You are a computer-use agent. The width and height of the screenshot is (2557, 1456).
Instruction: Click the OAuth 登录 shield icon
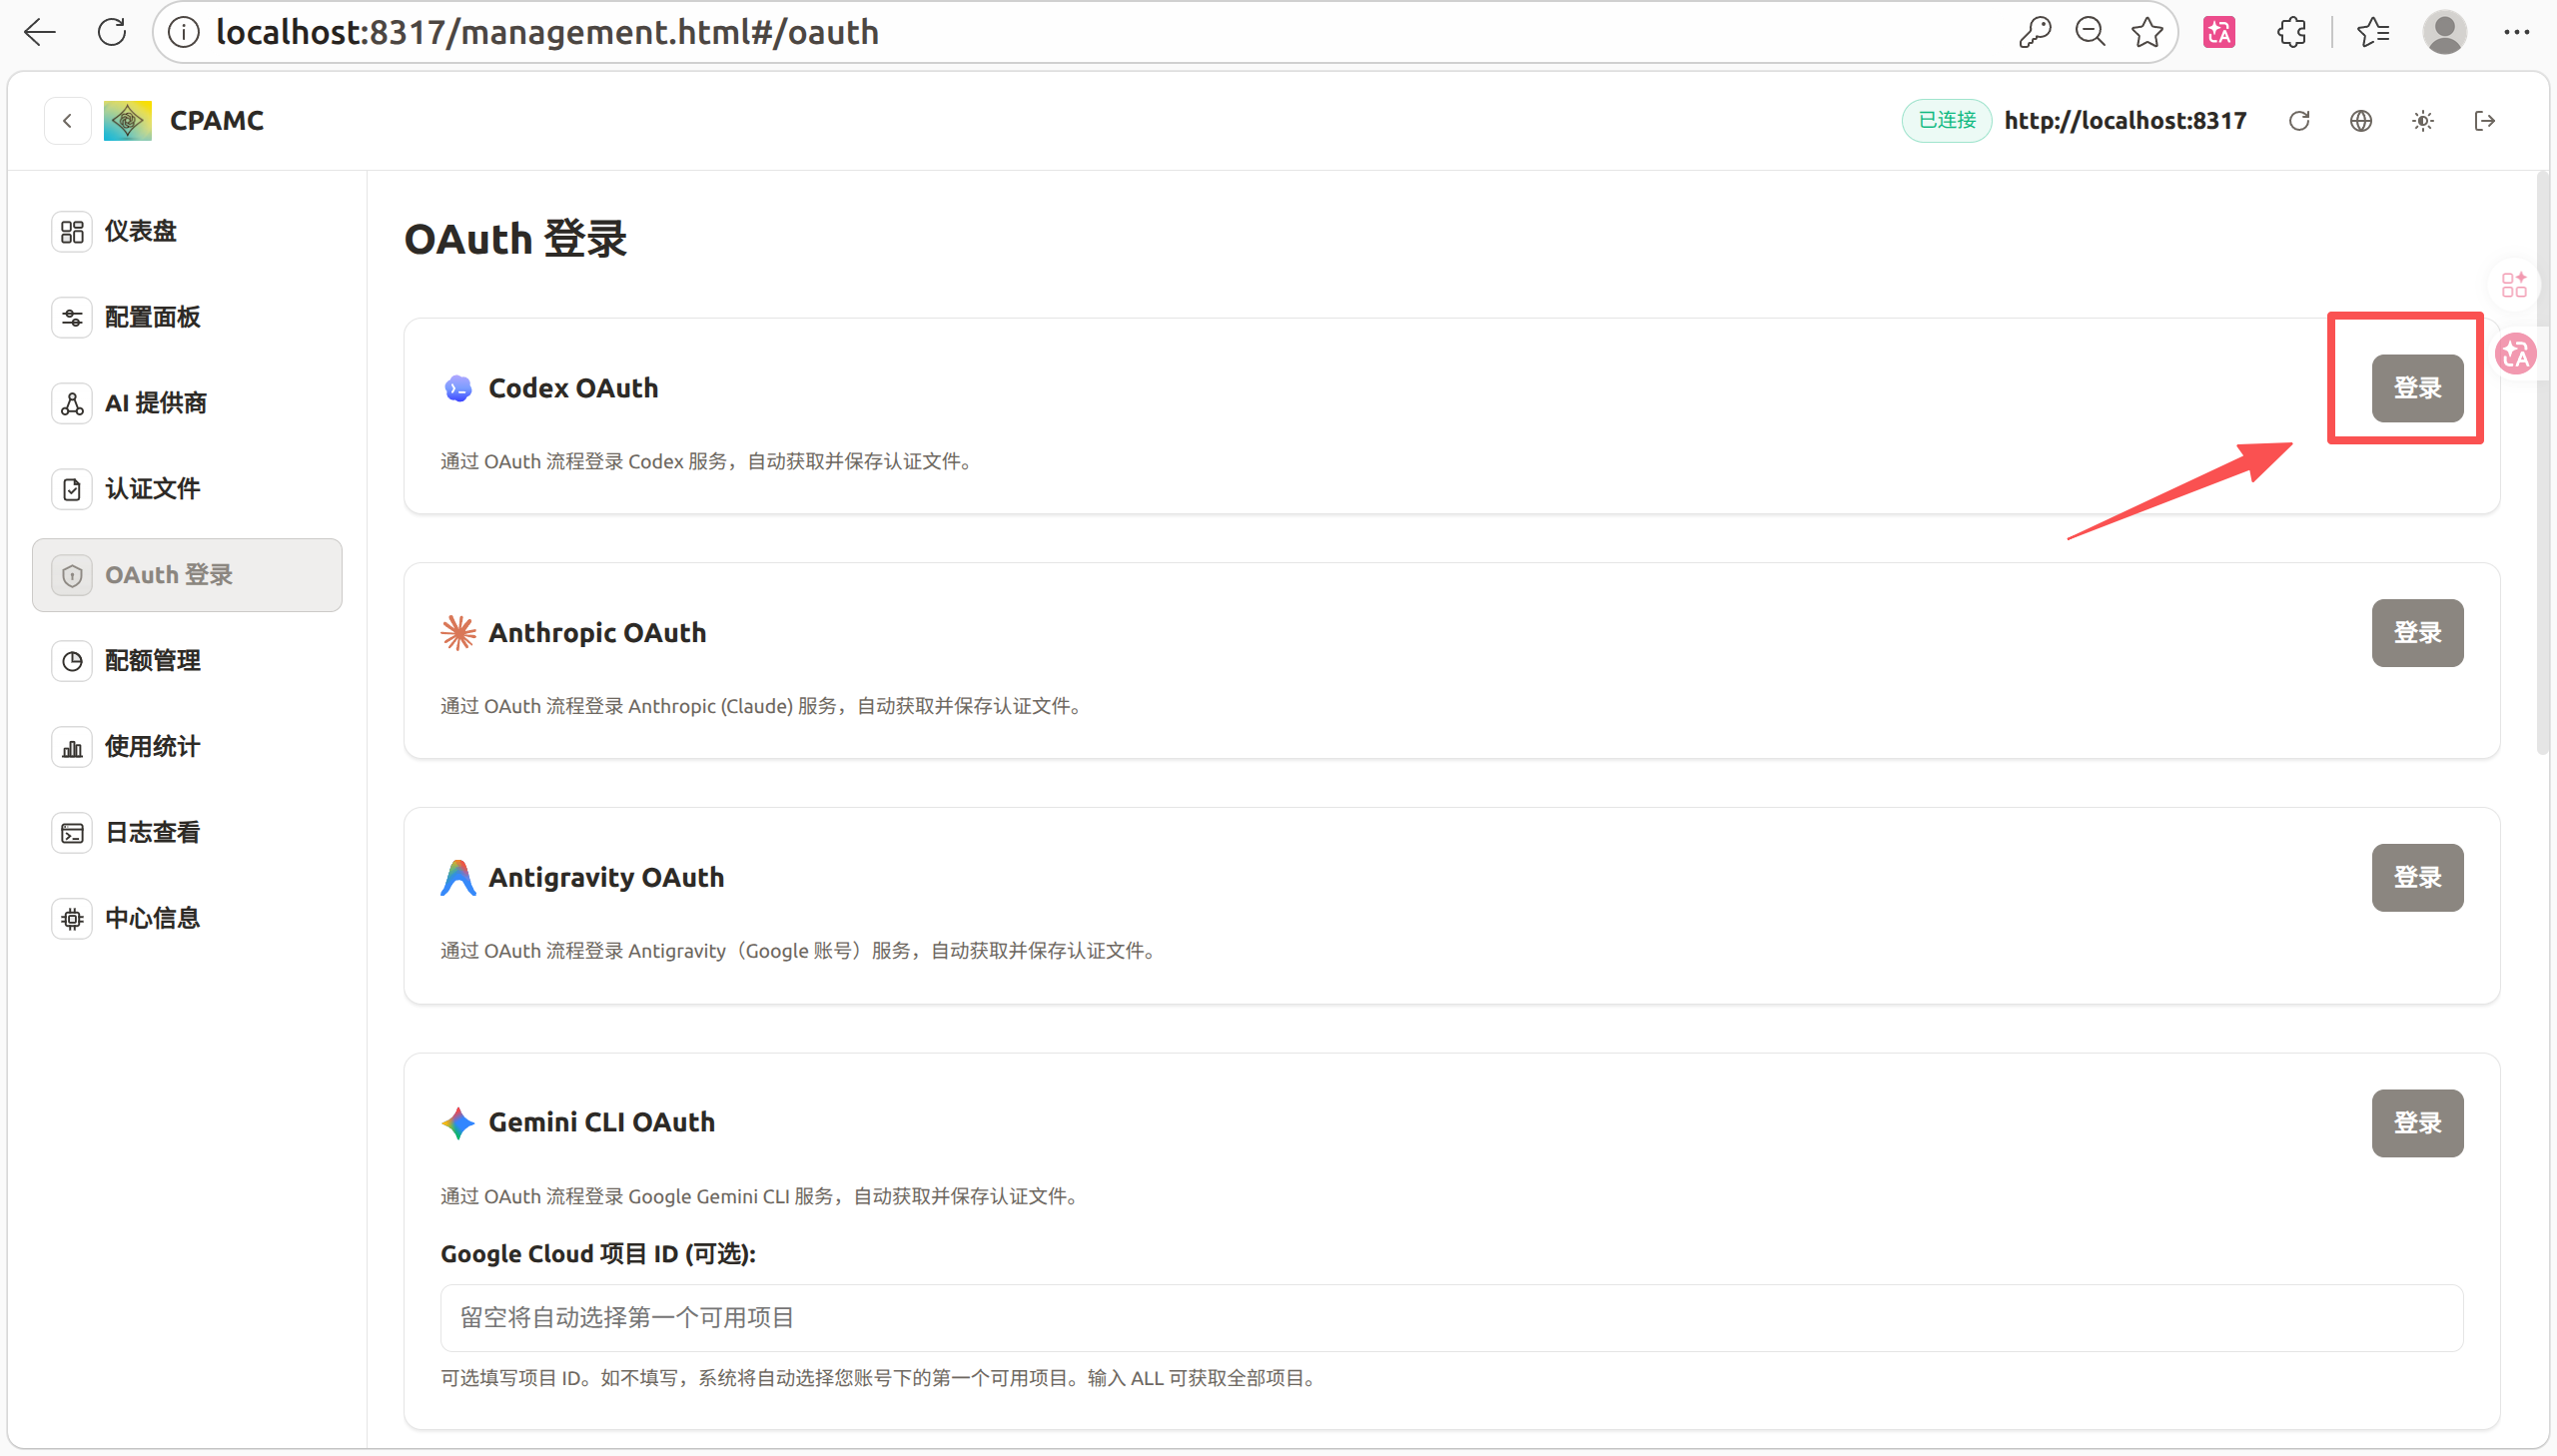pos(71,575)
